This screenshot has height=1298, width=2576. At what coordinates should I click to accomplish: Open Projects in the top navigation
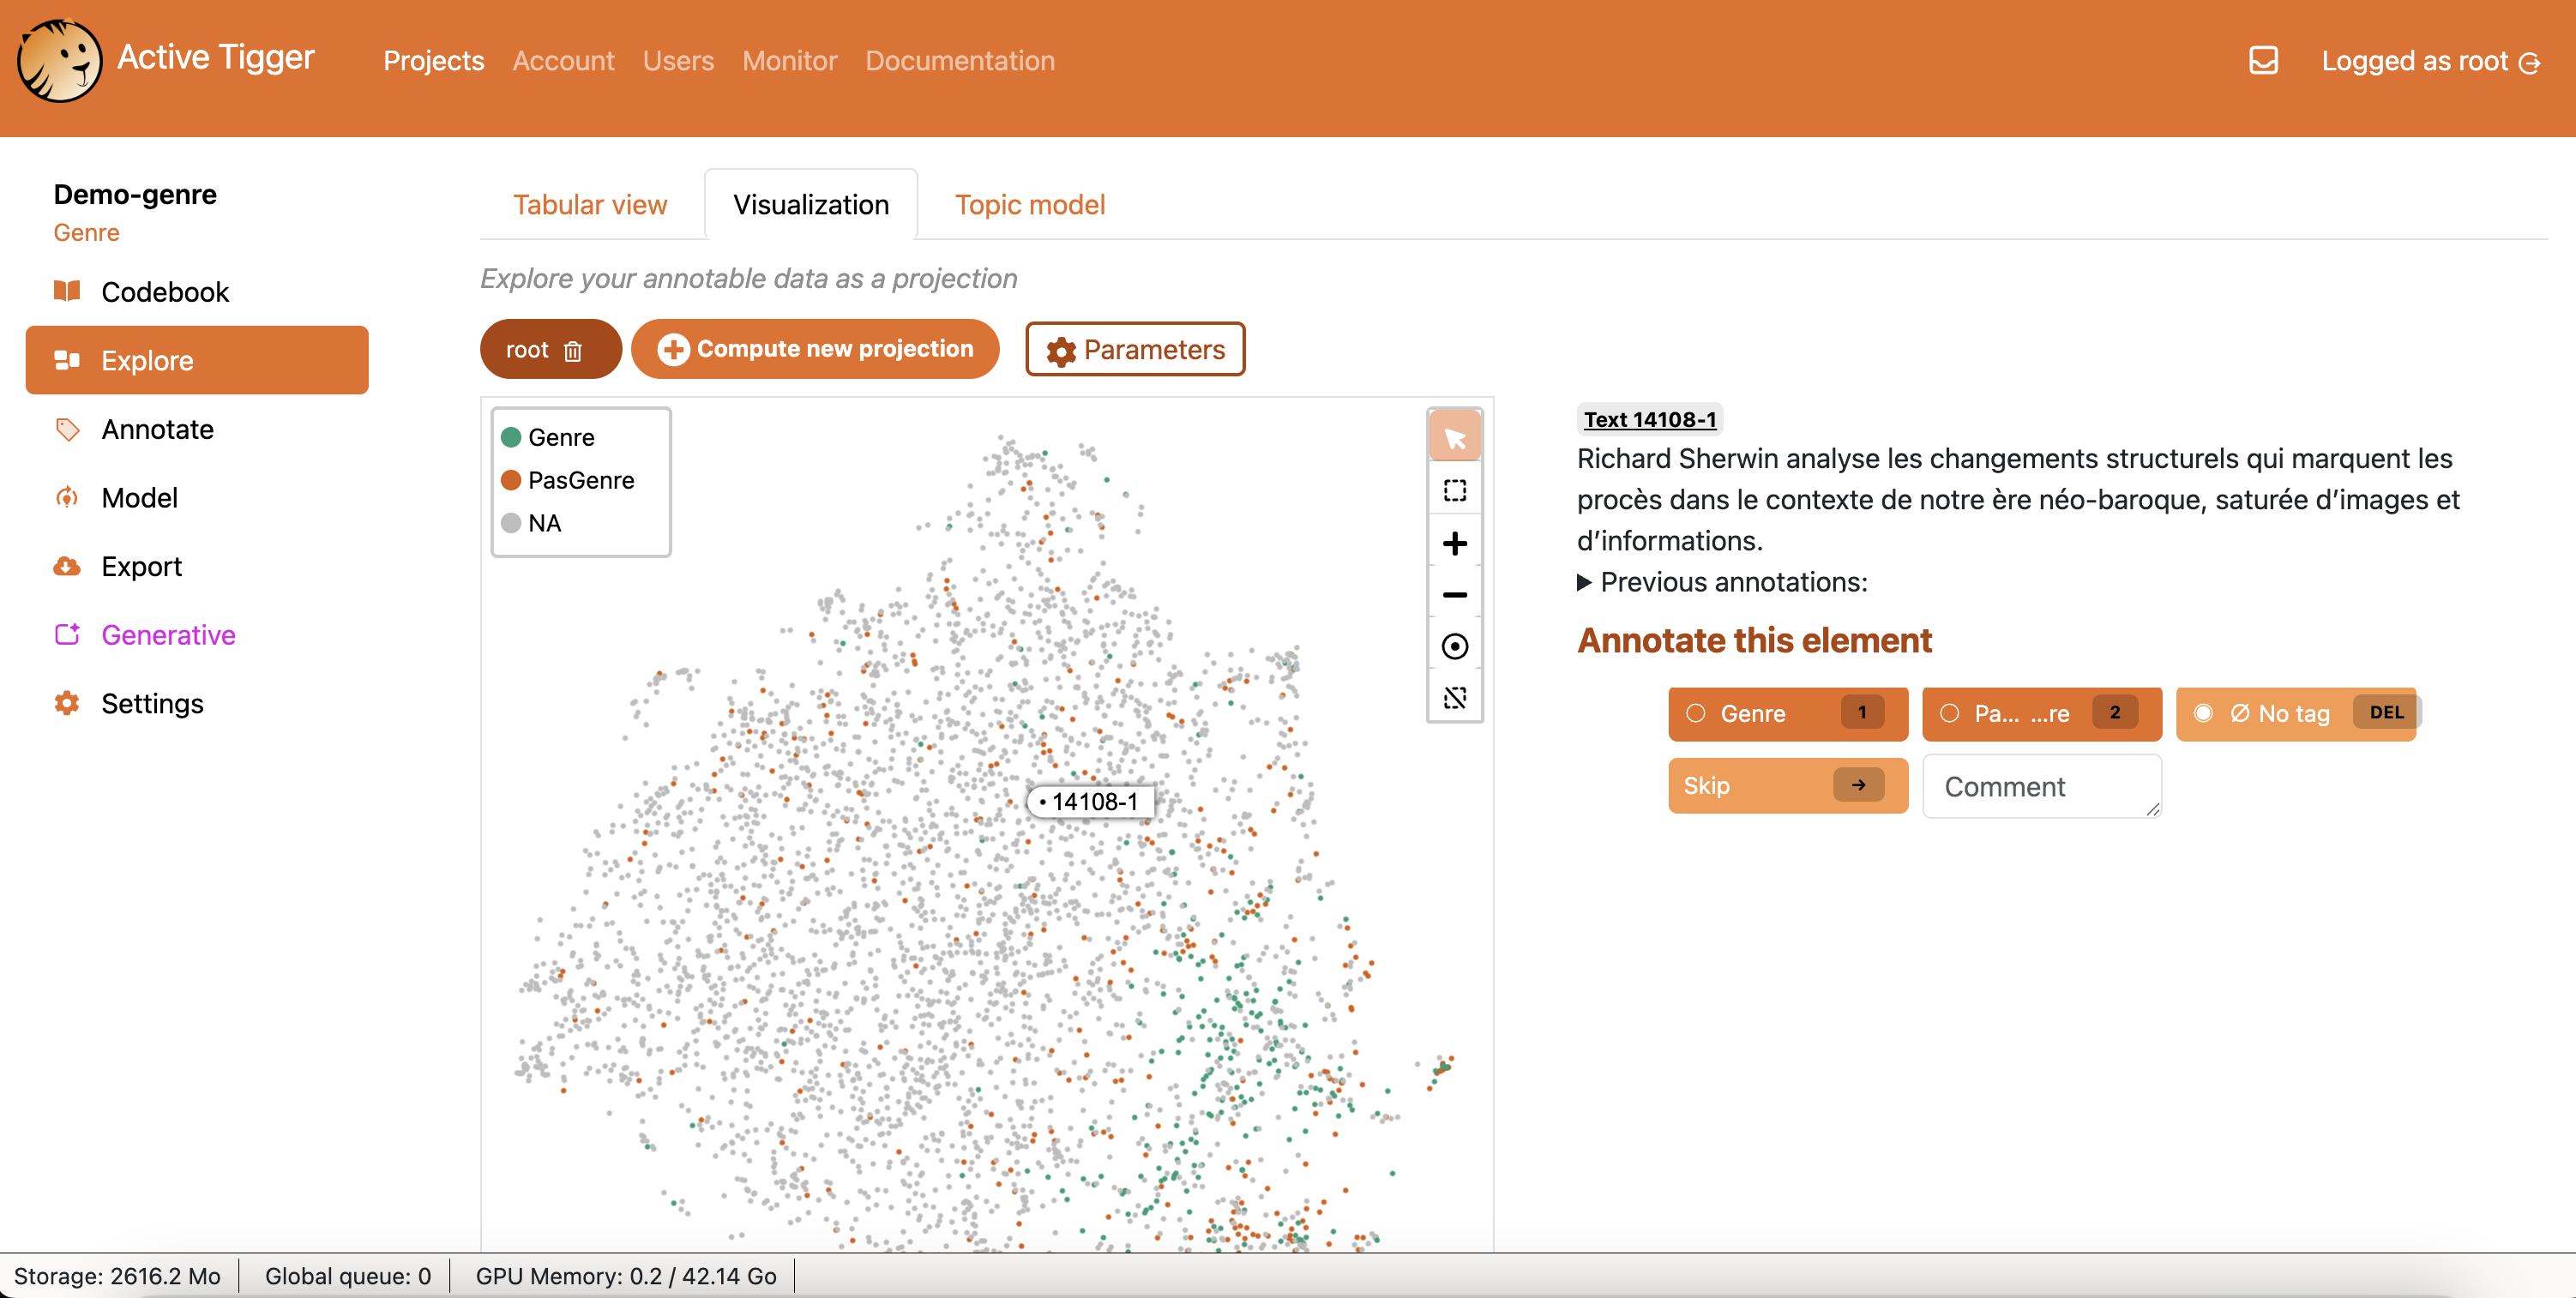tap(434, 60)
